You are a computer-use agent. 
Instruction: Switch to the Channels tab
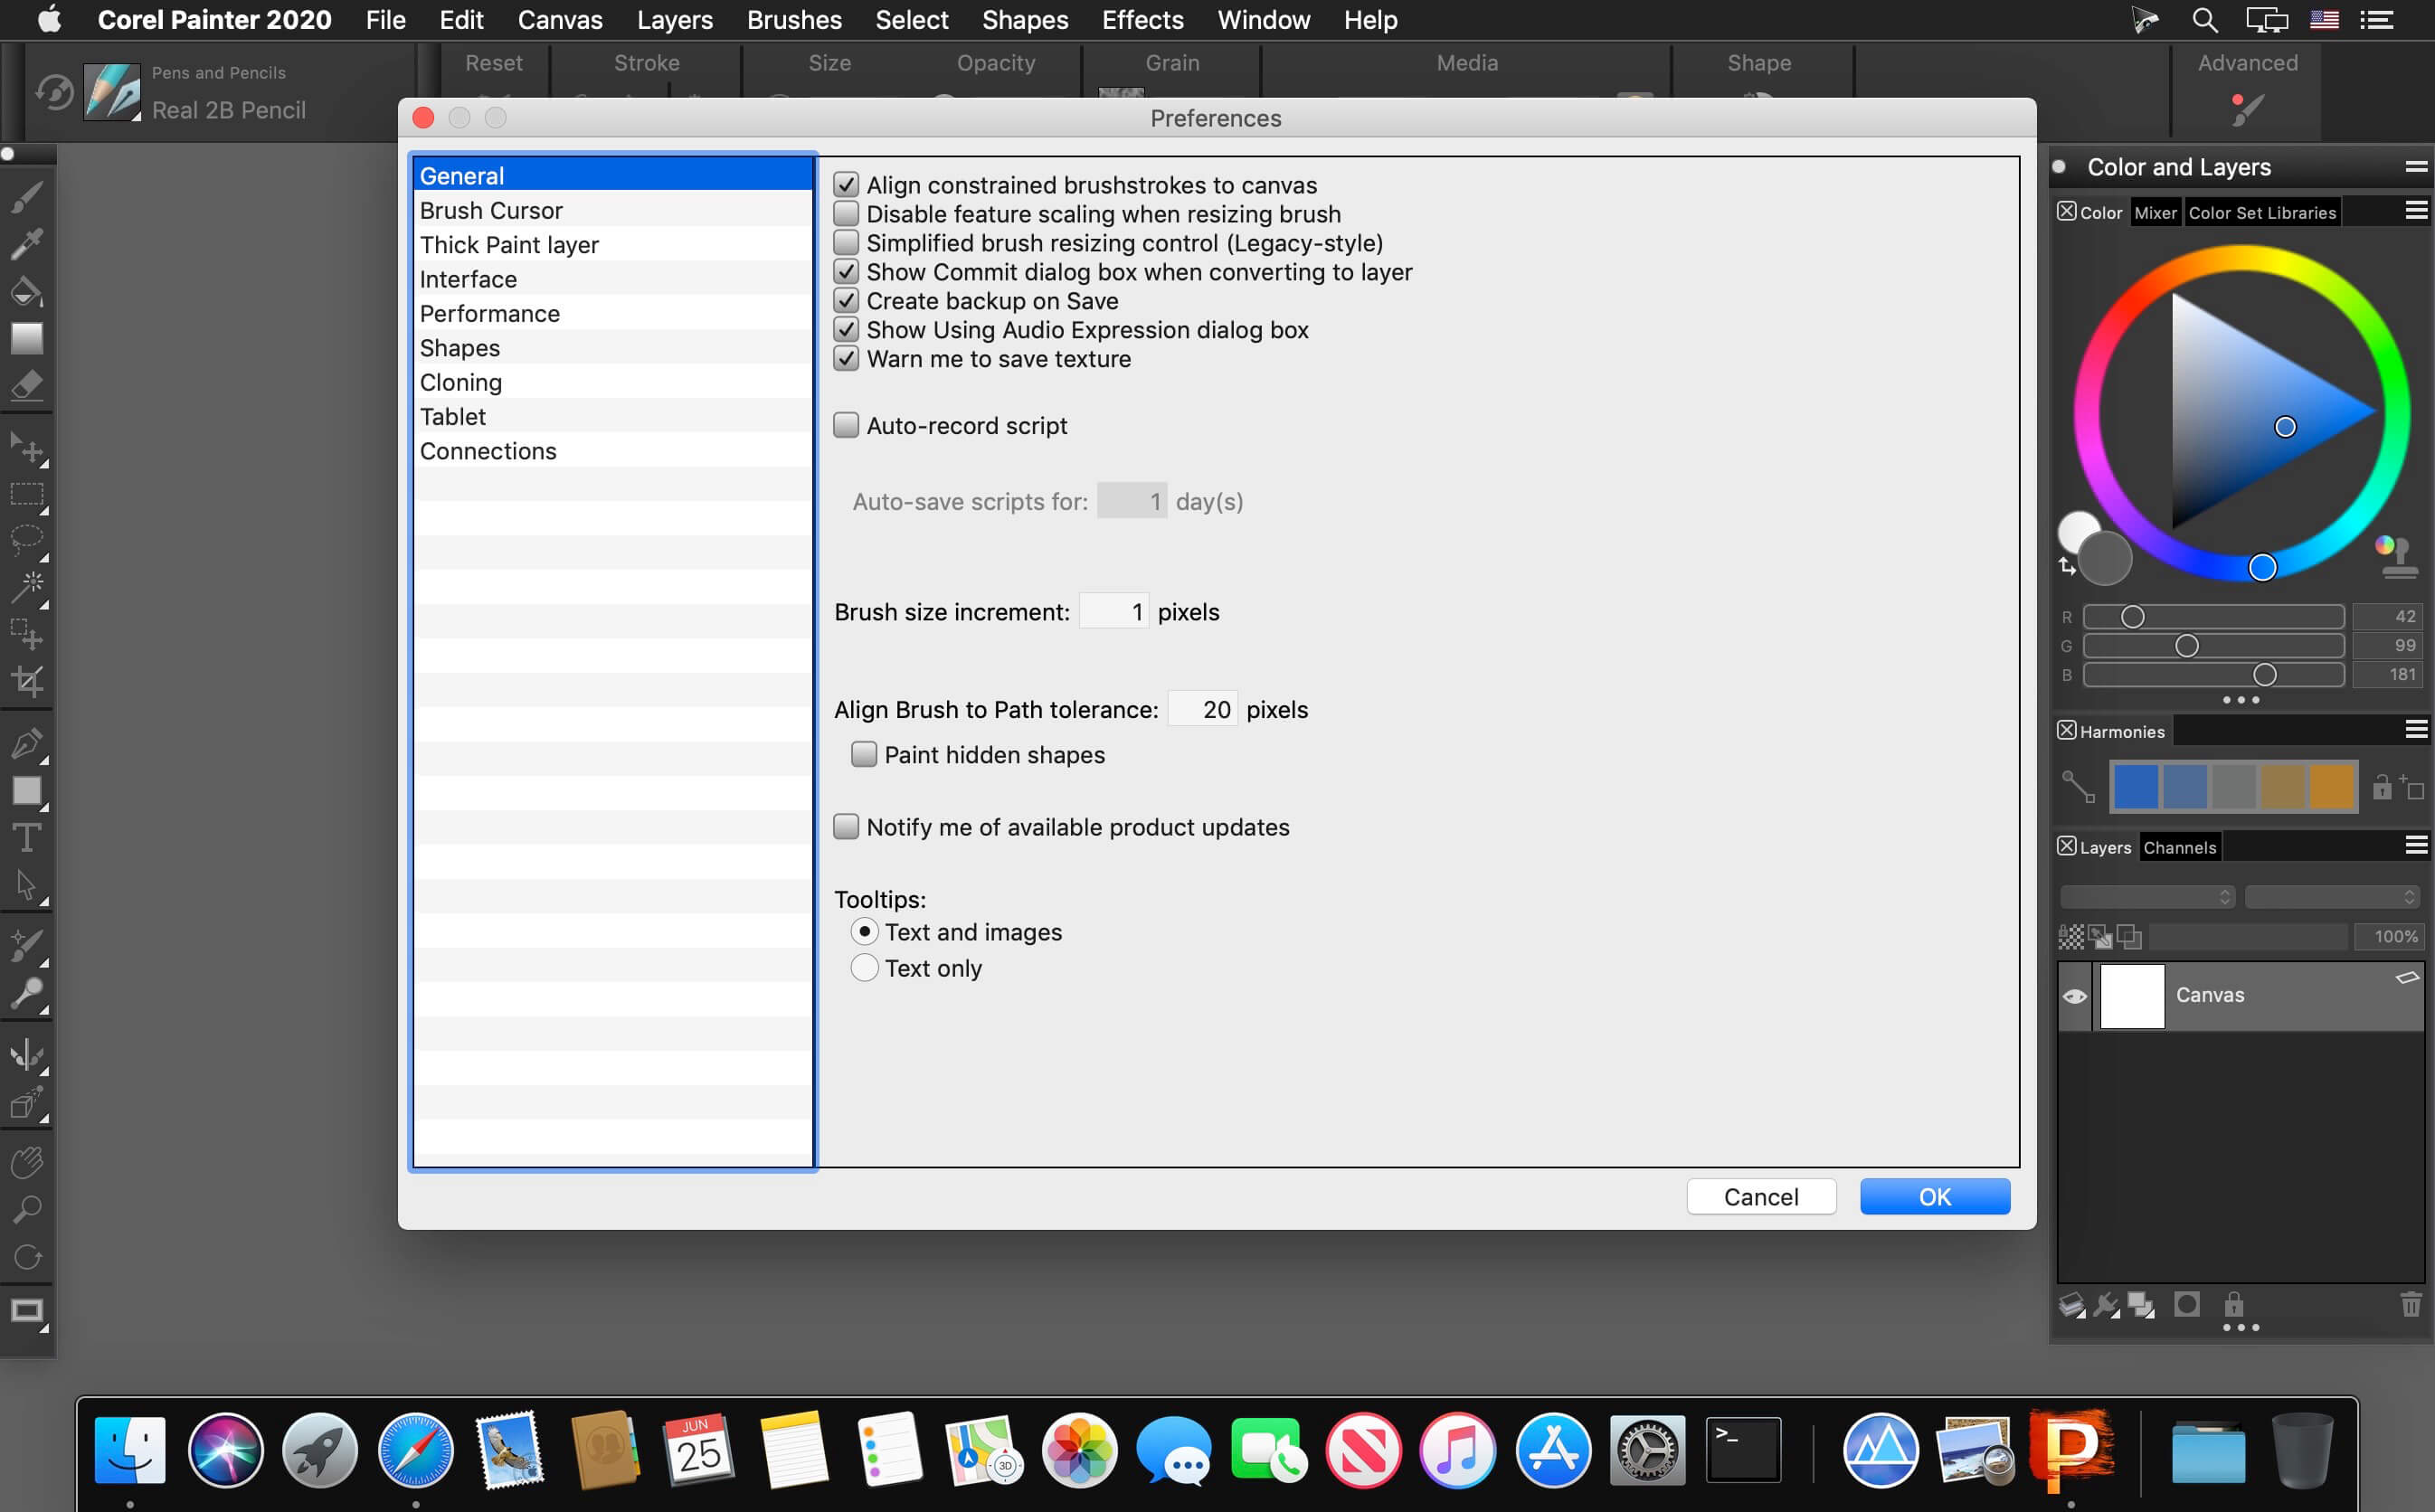(2180, 848)
